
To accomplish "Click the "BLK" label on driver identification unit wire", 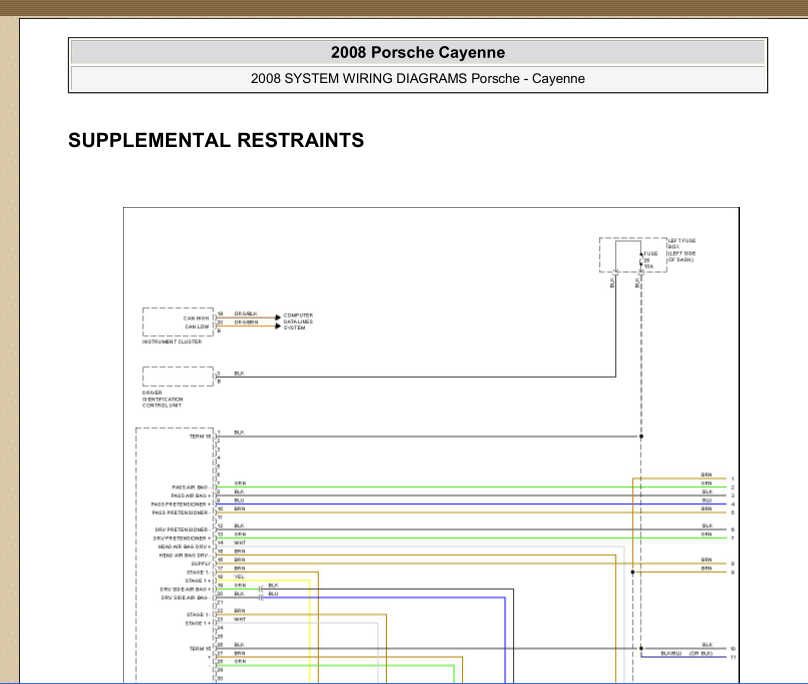I will (240, 373).
